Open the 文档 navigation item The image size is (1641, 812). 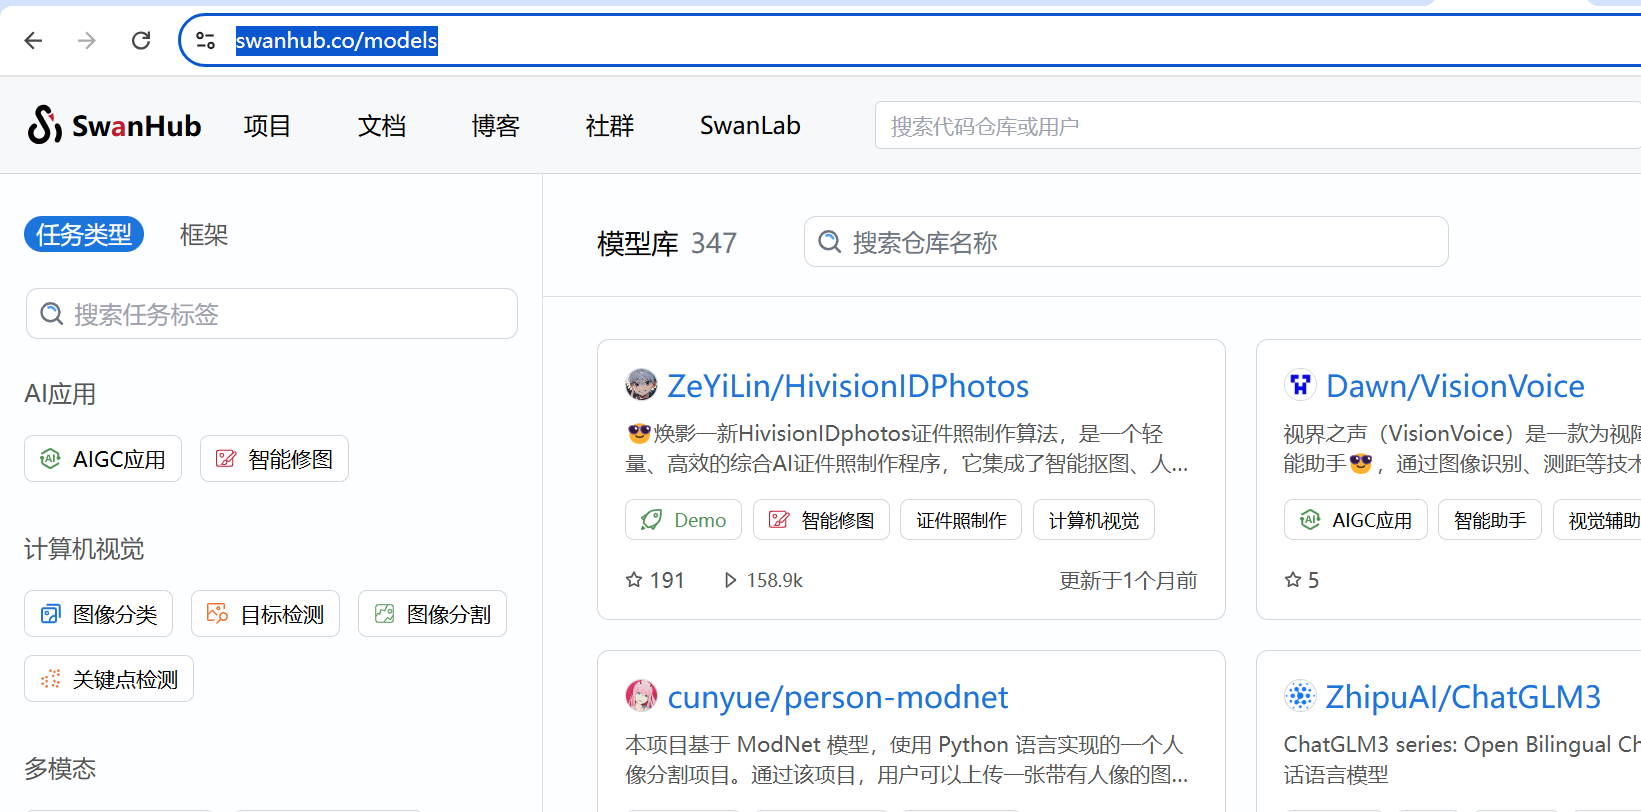pyautogui.click(x=382, y=125)
